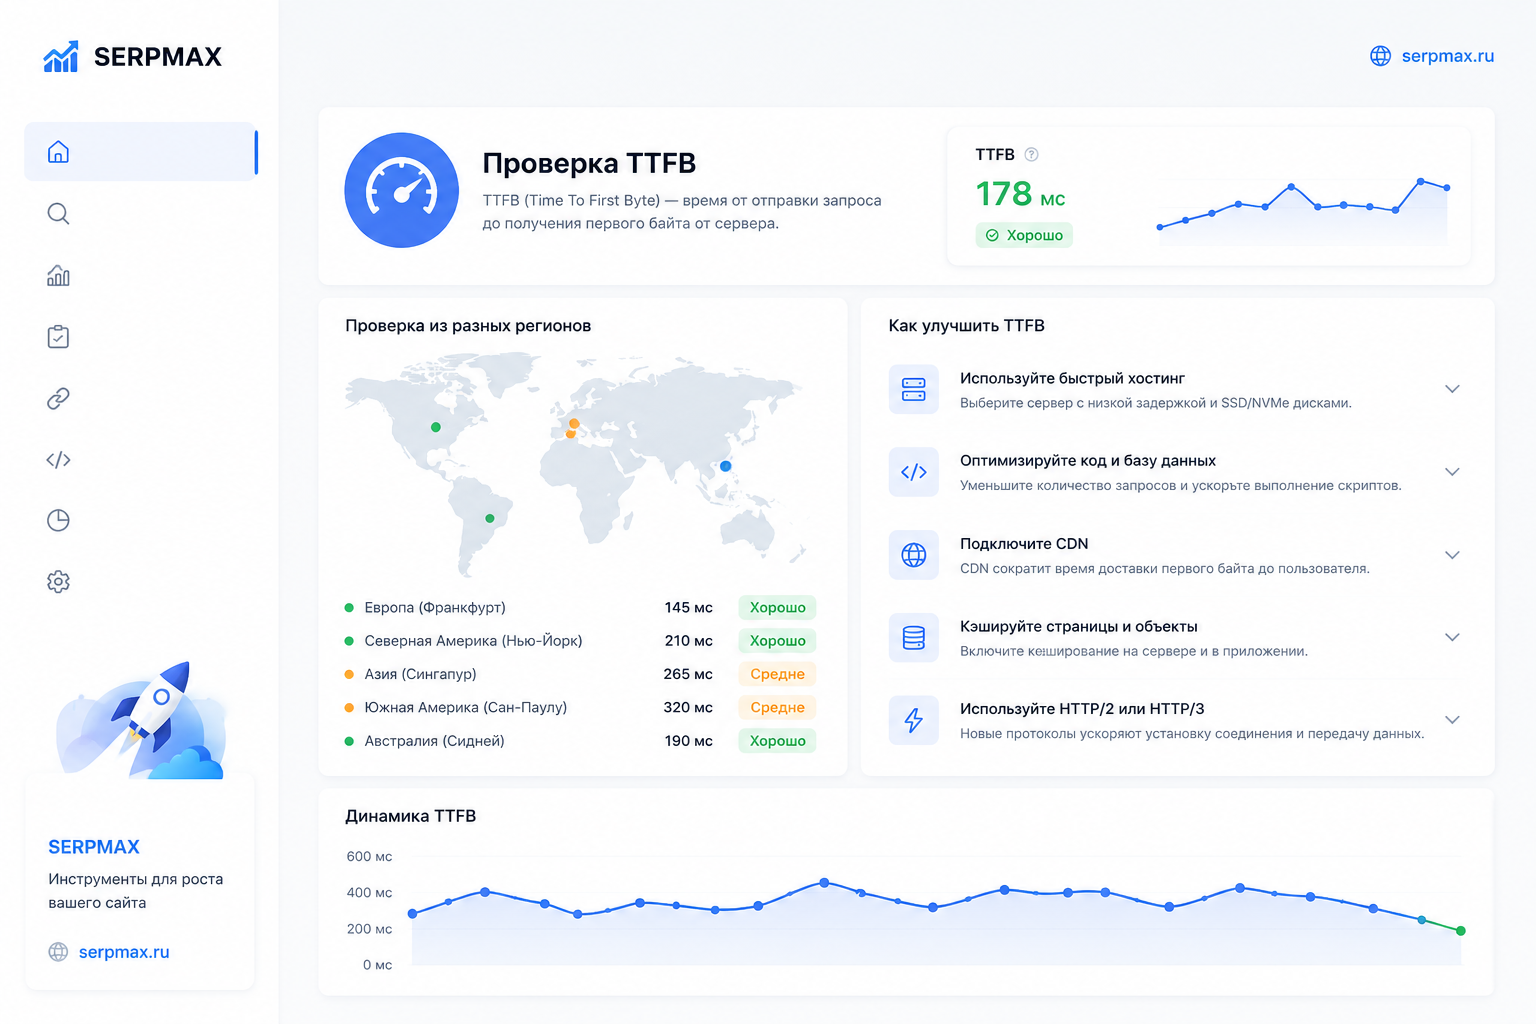Click the SERPMAX chart logo icon
Image resolution: width=1536 pixels, height=1024 pixels.
pos(61,57)
